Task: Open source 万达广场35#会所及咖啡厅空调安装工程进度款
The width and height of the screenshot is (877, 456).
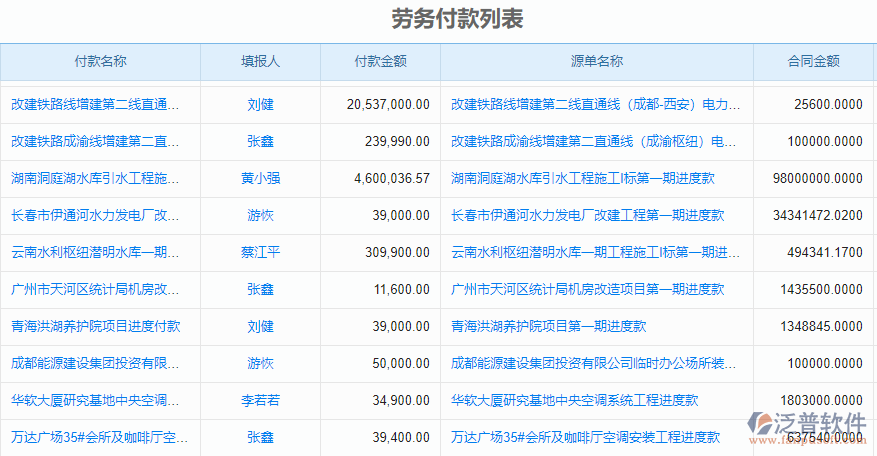Action: 585,437
